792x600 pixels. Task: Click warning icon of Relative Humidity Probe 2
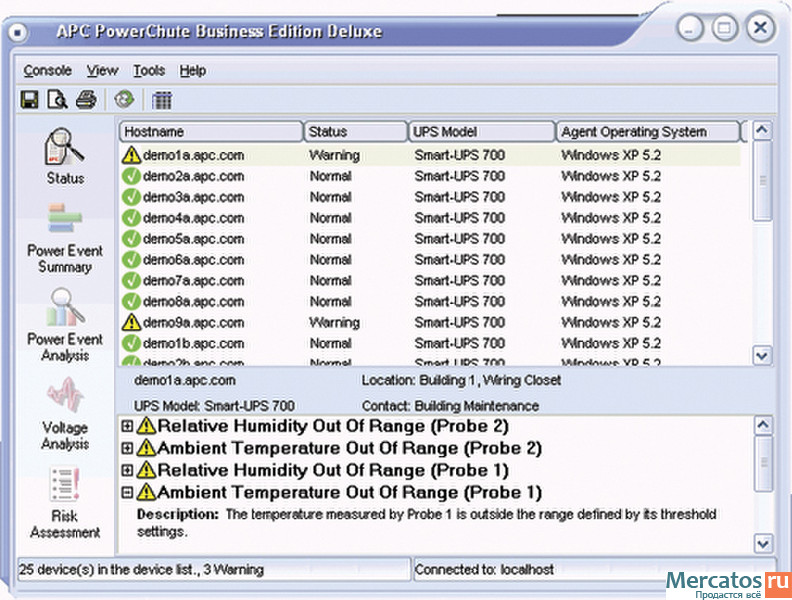(146, 426)
